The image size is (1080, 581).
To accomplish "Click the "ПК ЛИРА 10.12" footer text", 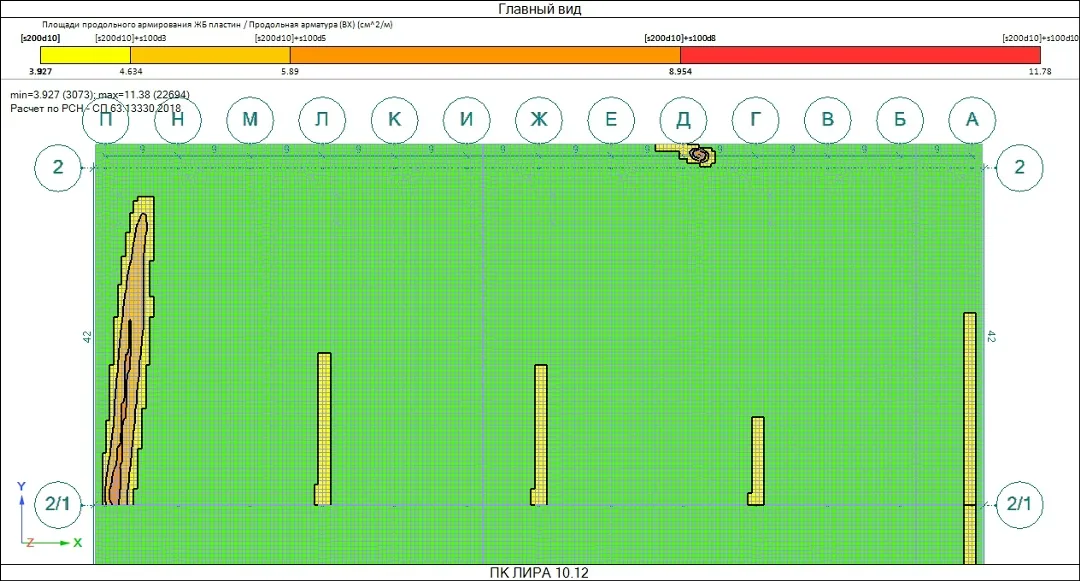I will [x=539, y=573].
